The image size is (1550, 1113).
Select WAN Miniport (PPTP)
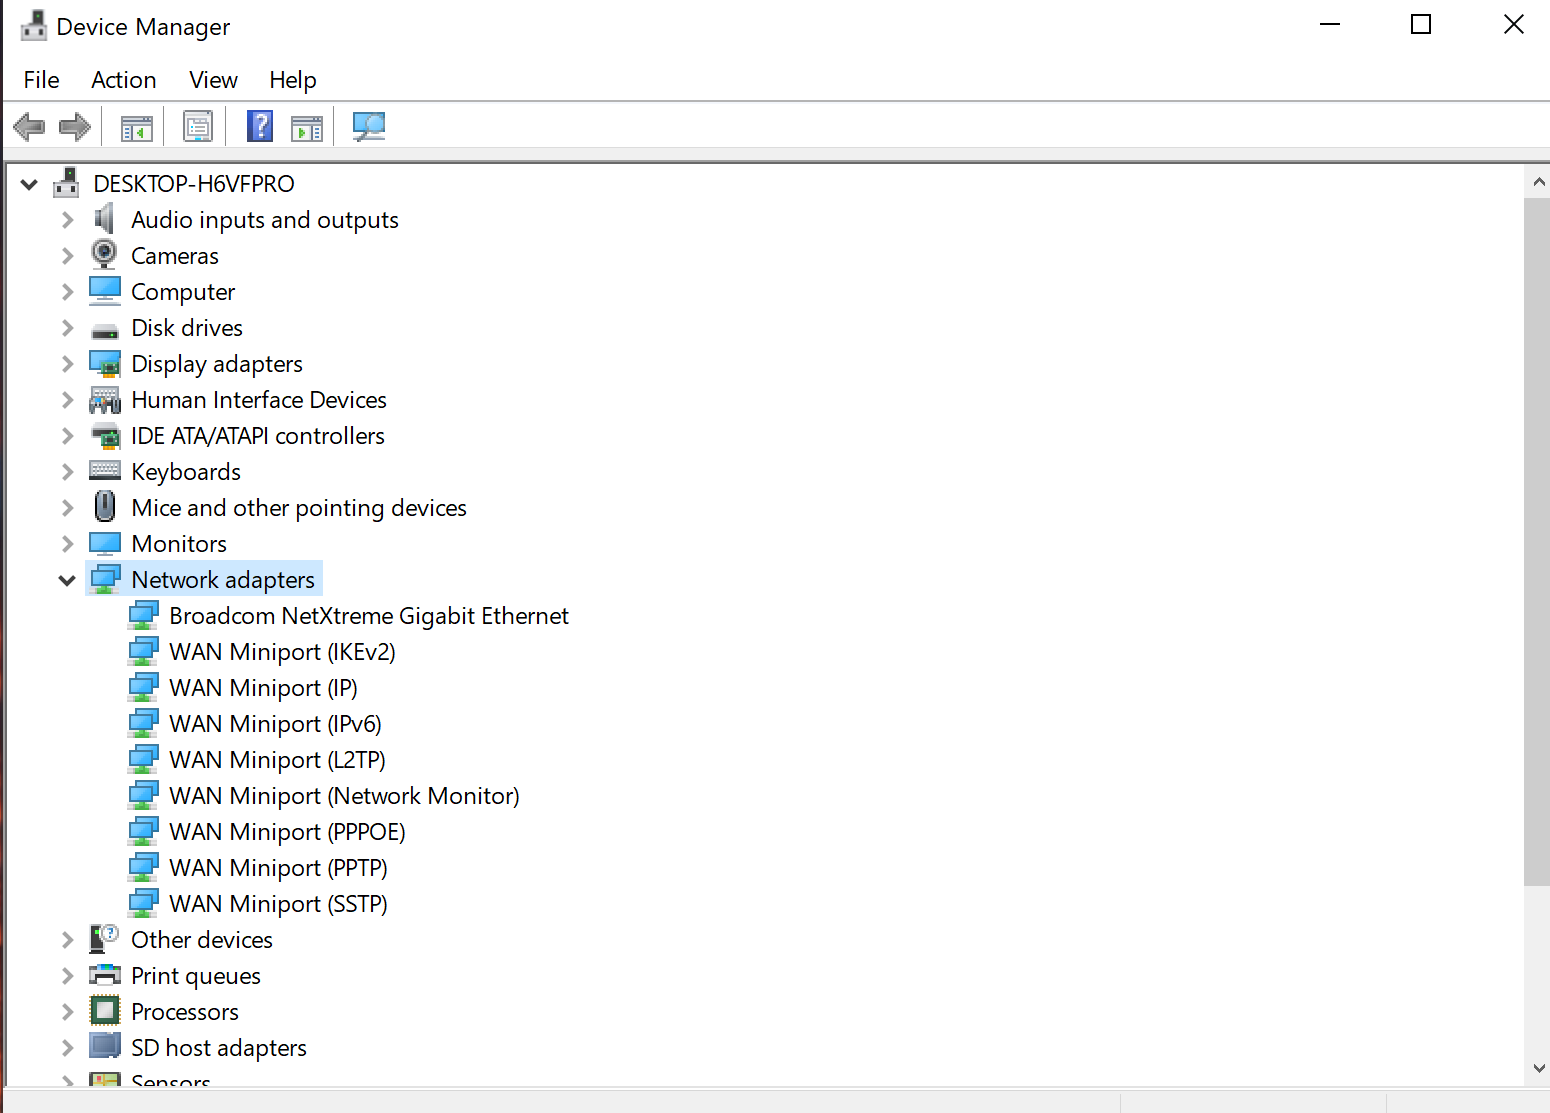tap(279, 868)
